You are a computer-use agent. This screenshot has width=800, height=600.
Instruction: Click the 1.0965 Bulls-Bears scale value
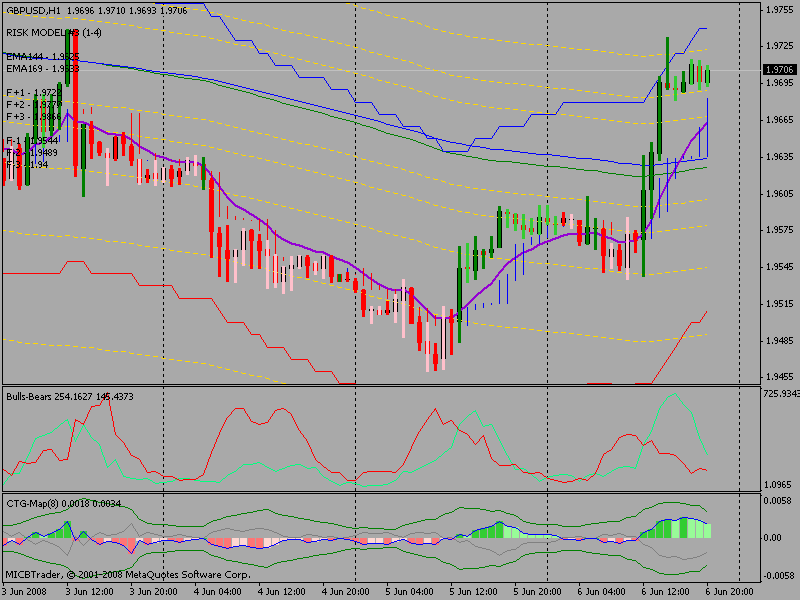coord(779,484)
